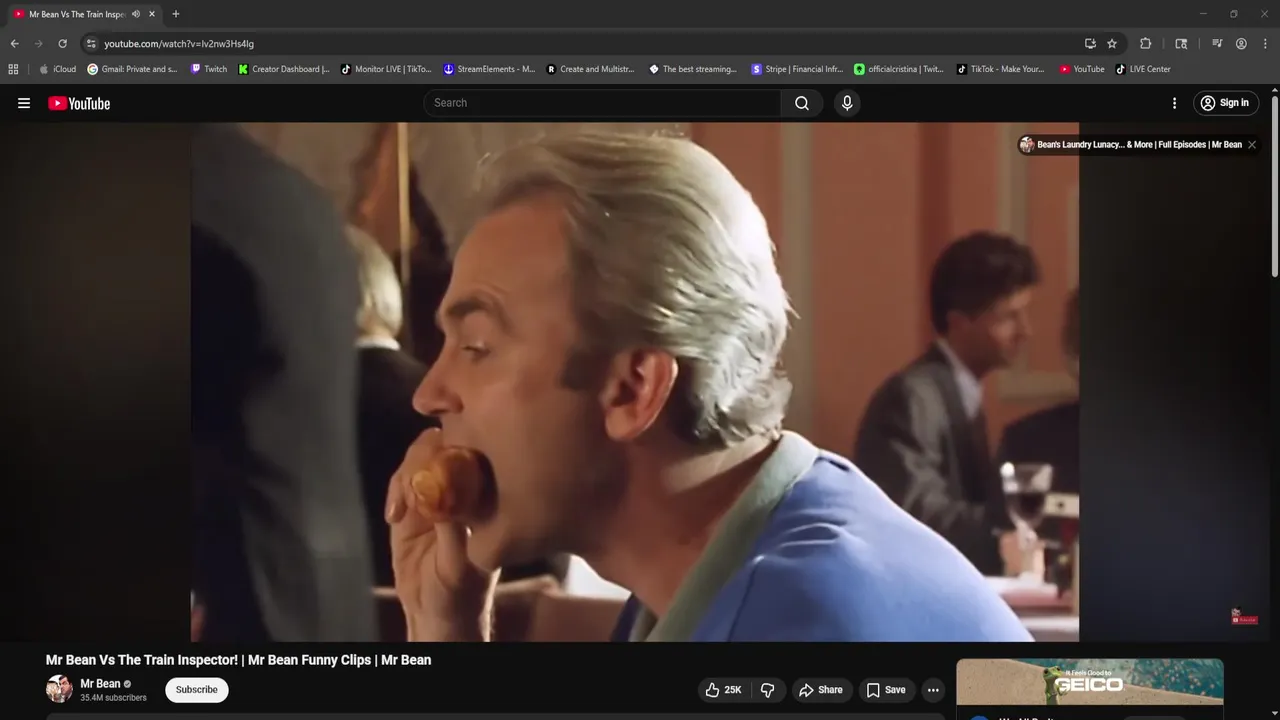Screen dimensions: 1280x720
Task: Open the tab search icon in toolbar
Action: point(1181,44)
